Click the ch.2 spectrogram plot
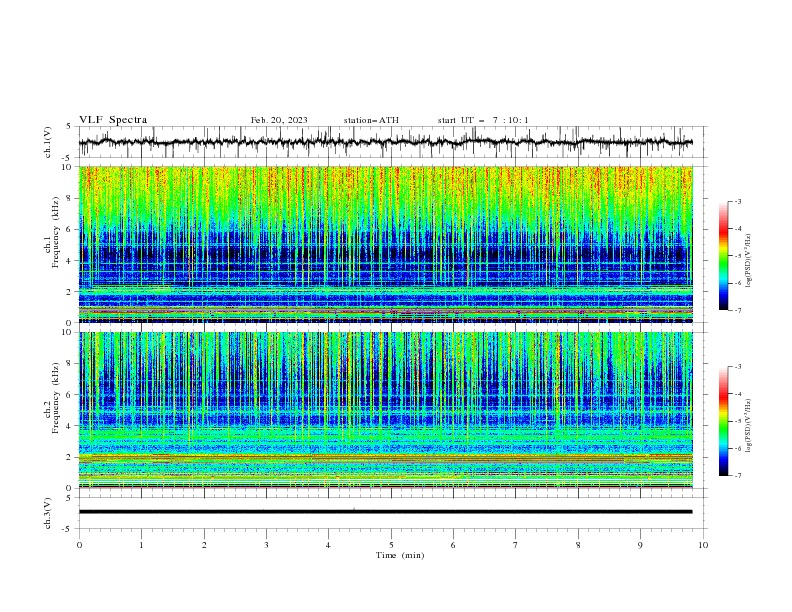 [386, 410]
